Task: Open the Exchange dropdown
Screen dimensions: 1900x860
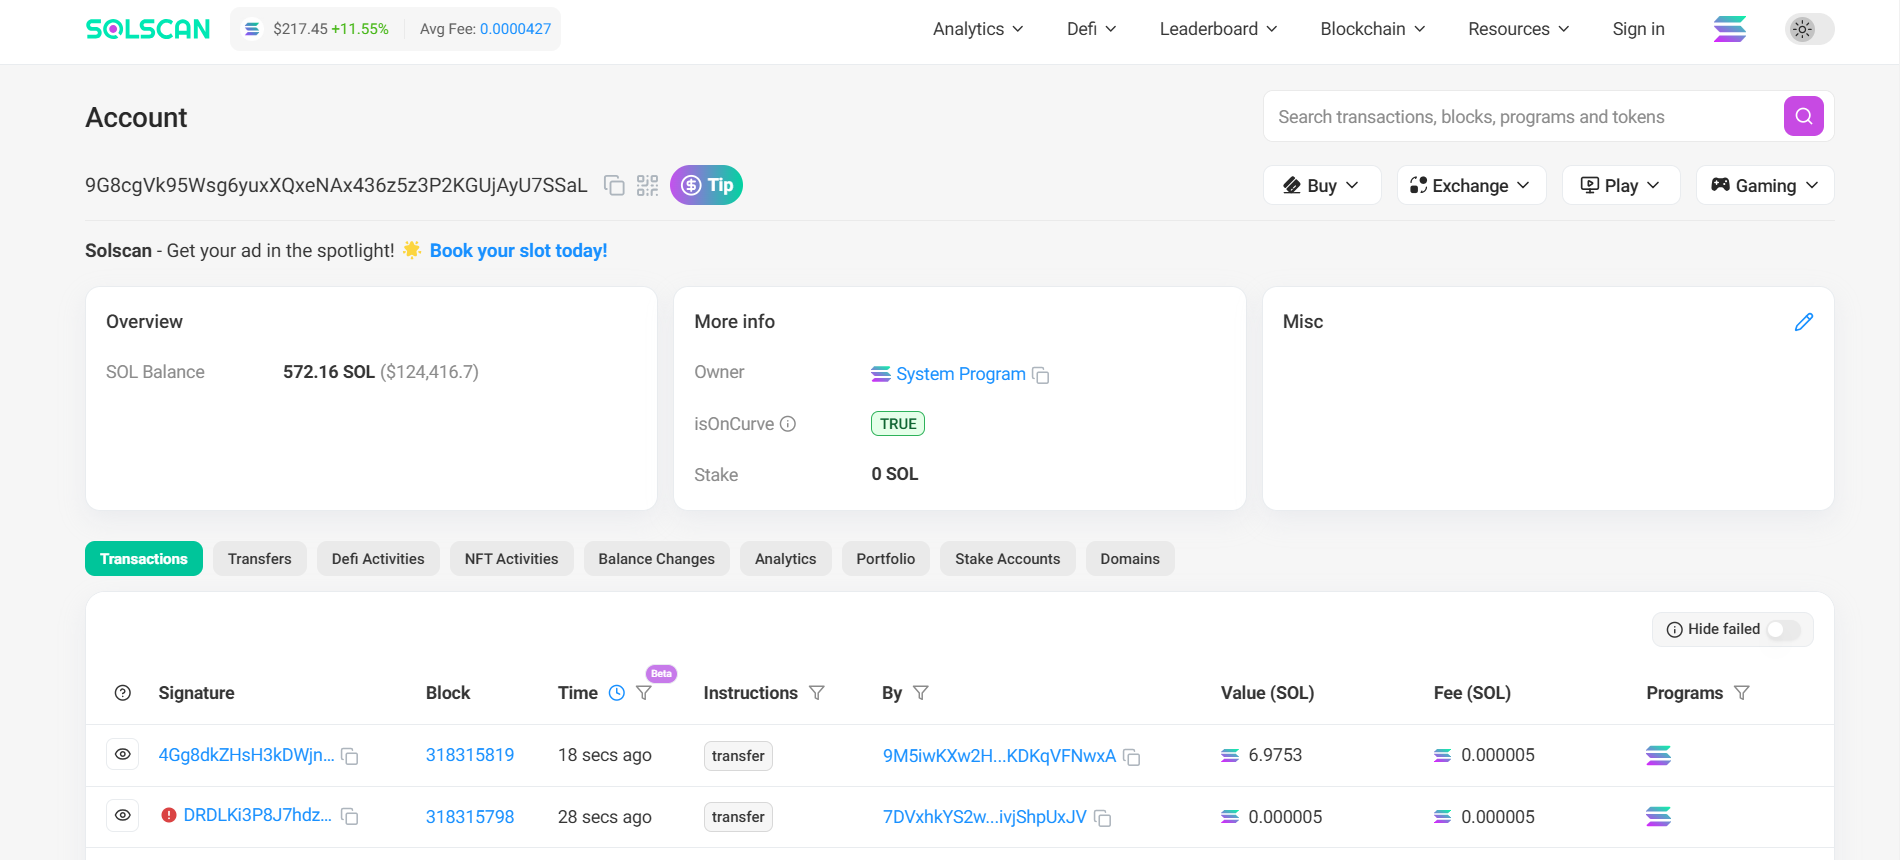Action: [x=1470, y=186]
